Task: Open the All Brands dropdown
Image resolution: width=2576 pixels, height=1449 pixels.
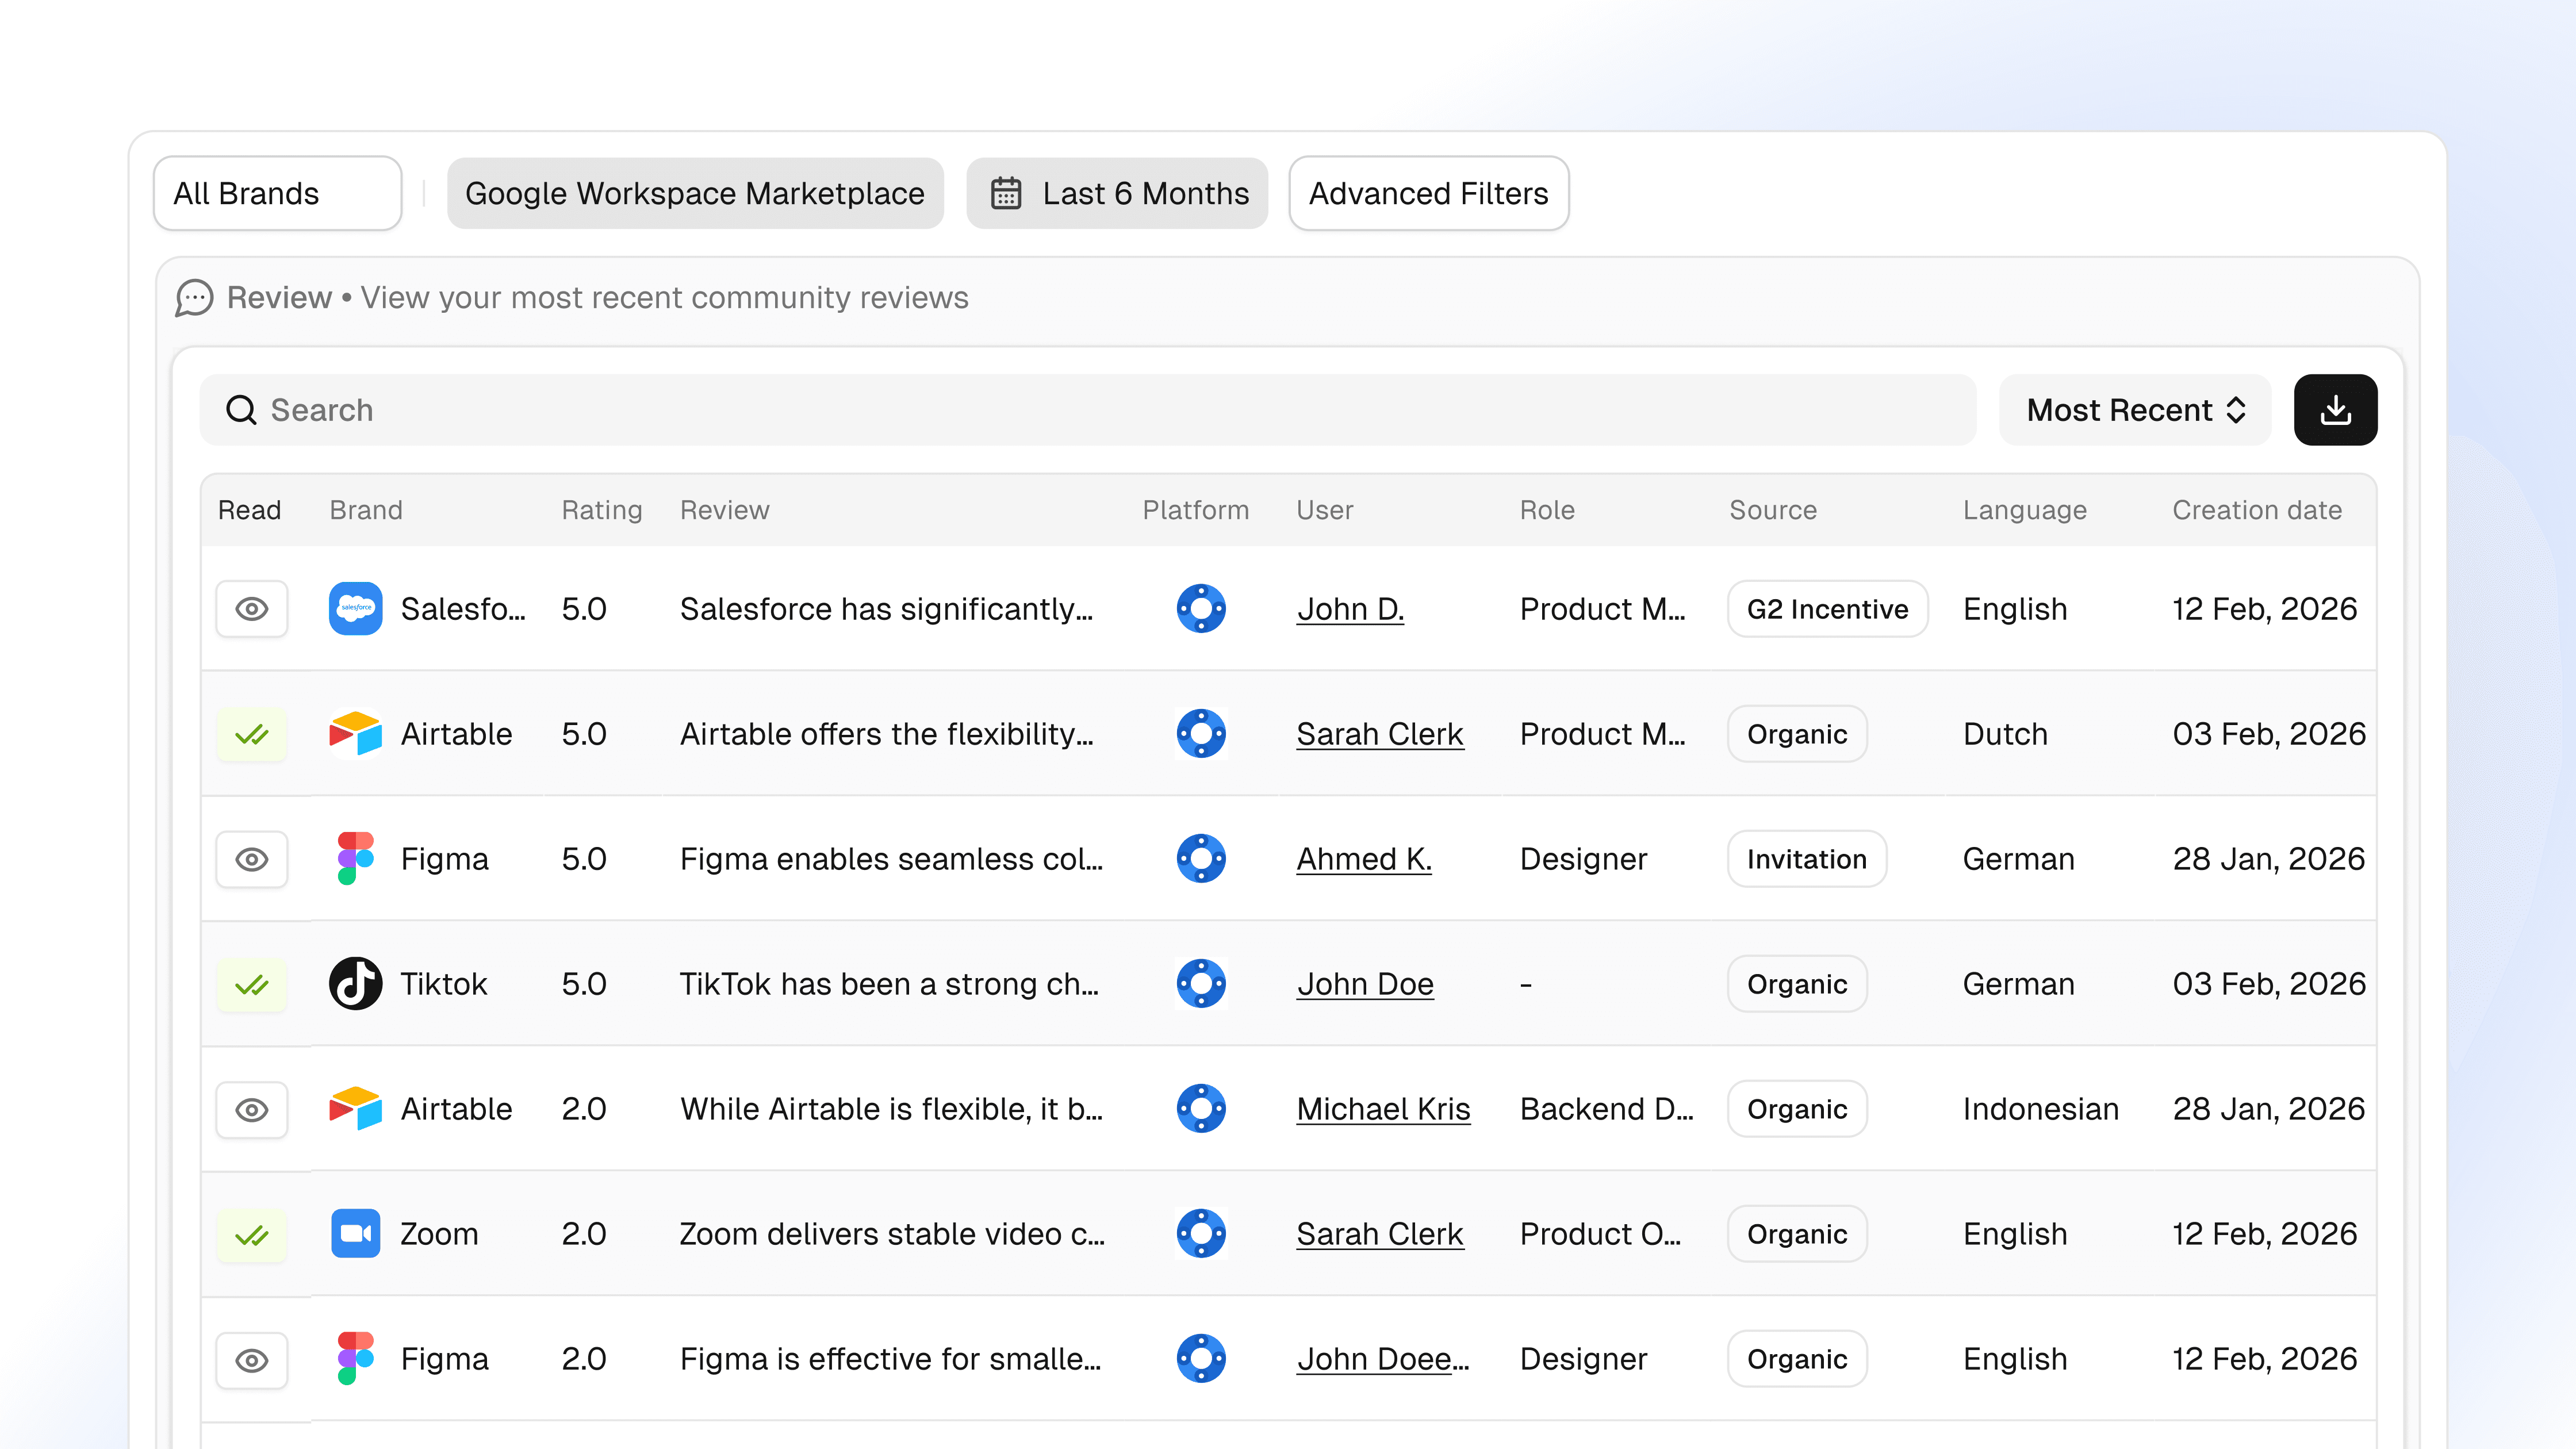Action: 277,193
